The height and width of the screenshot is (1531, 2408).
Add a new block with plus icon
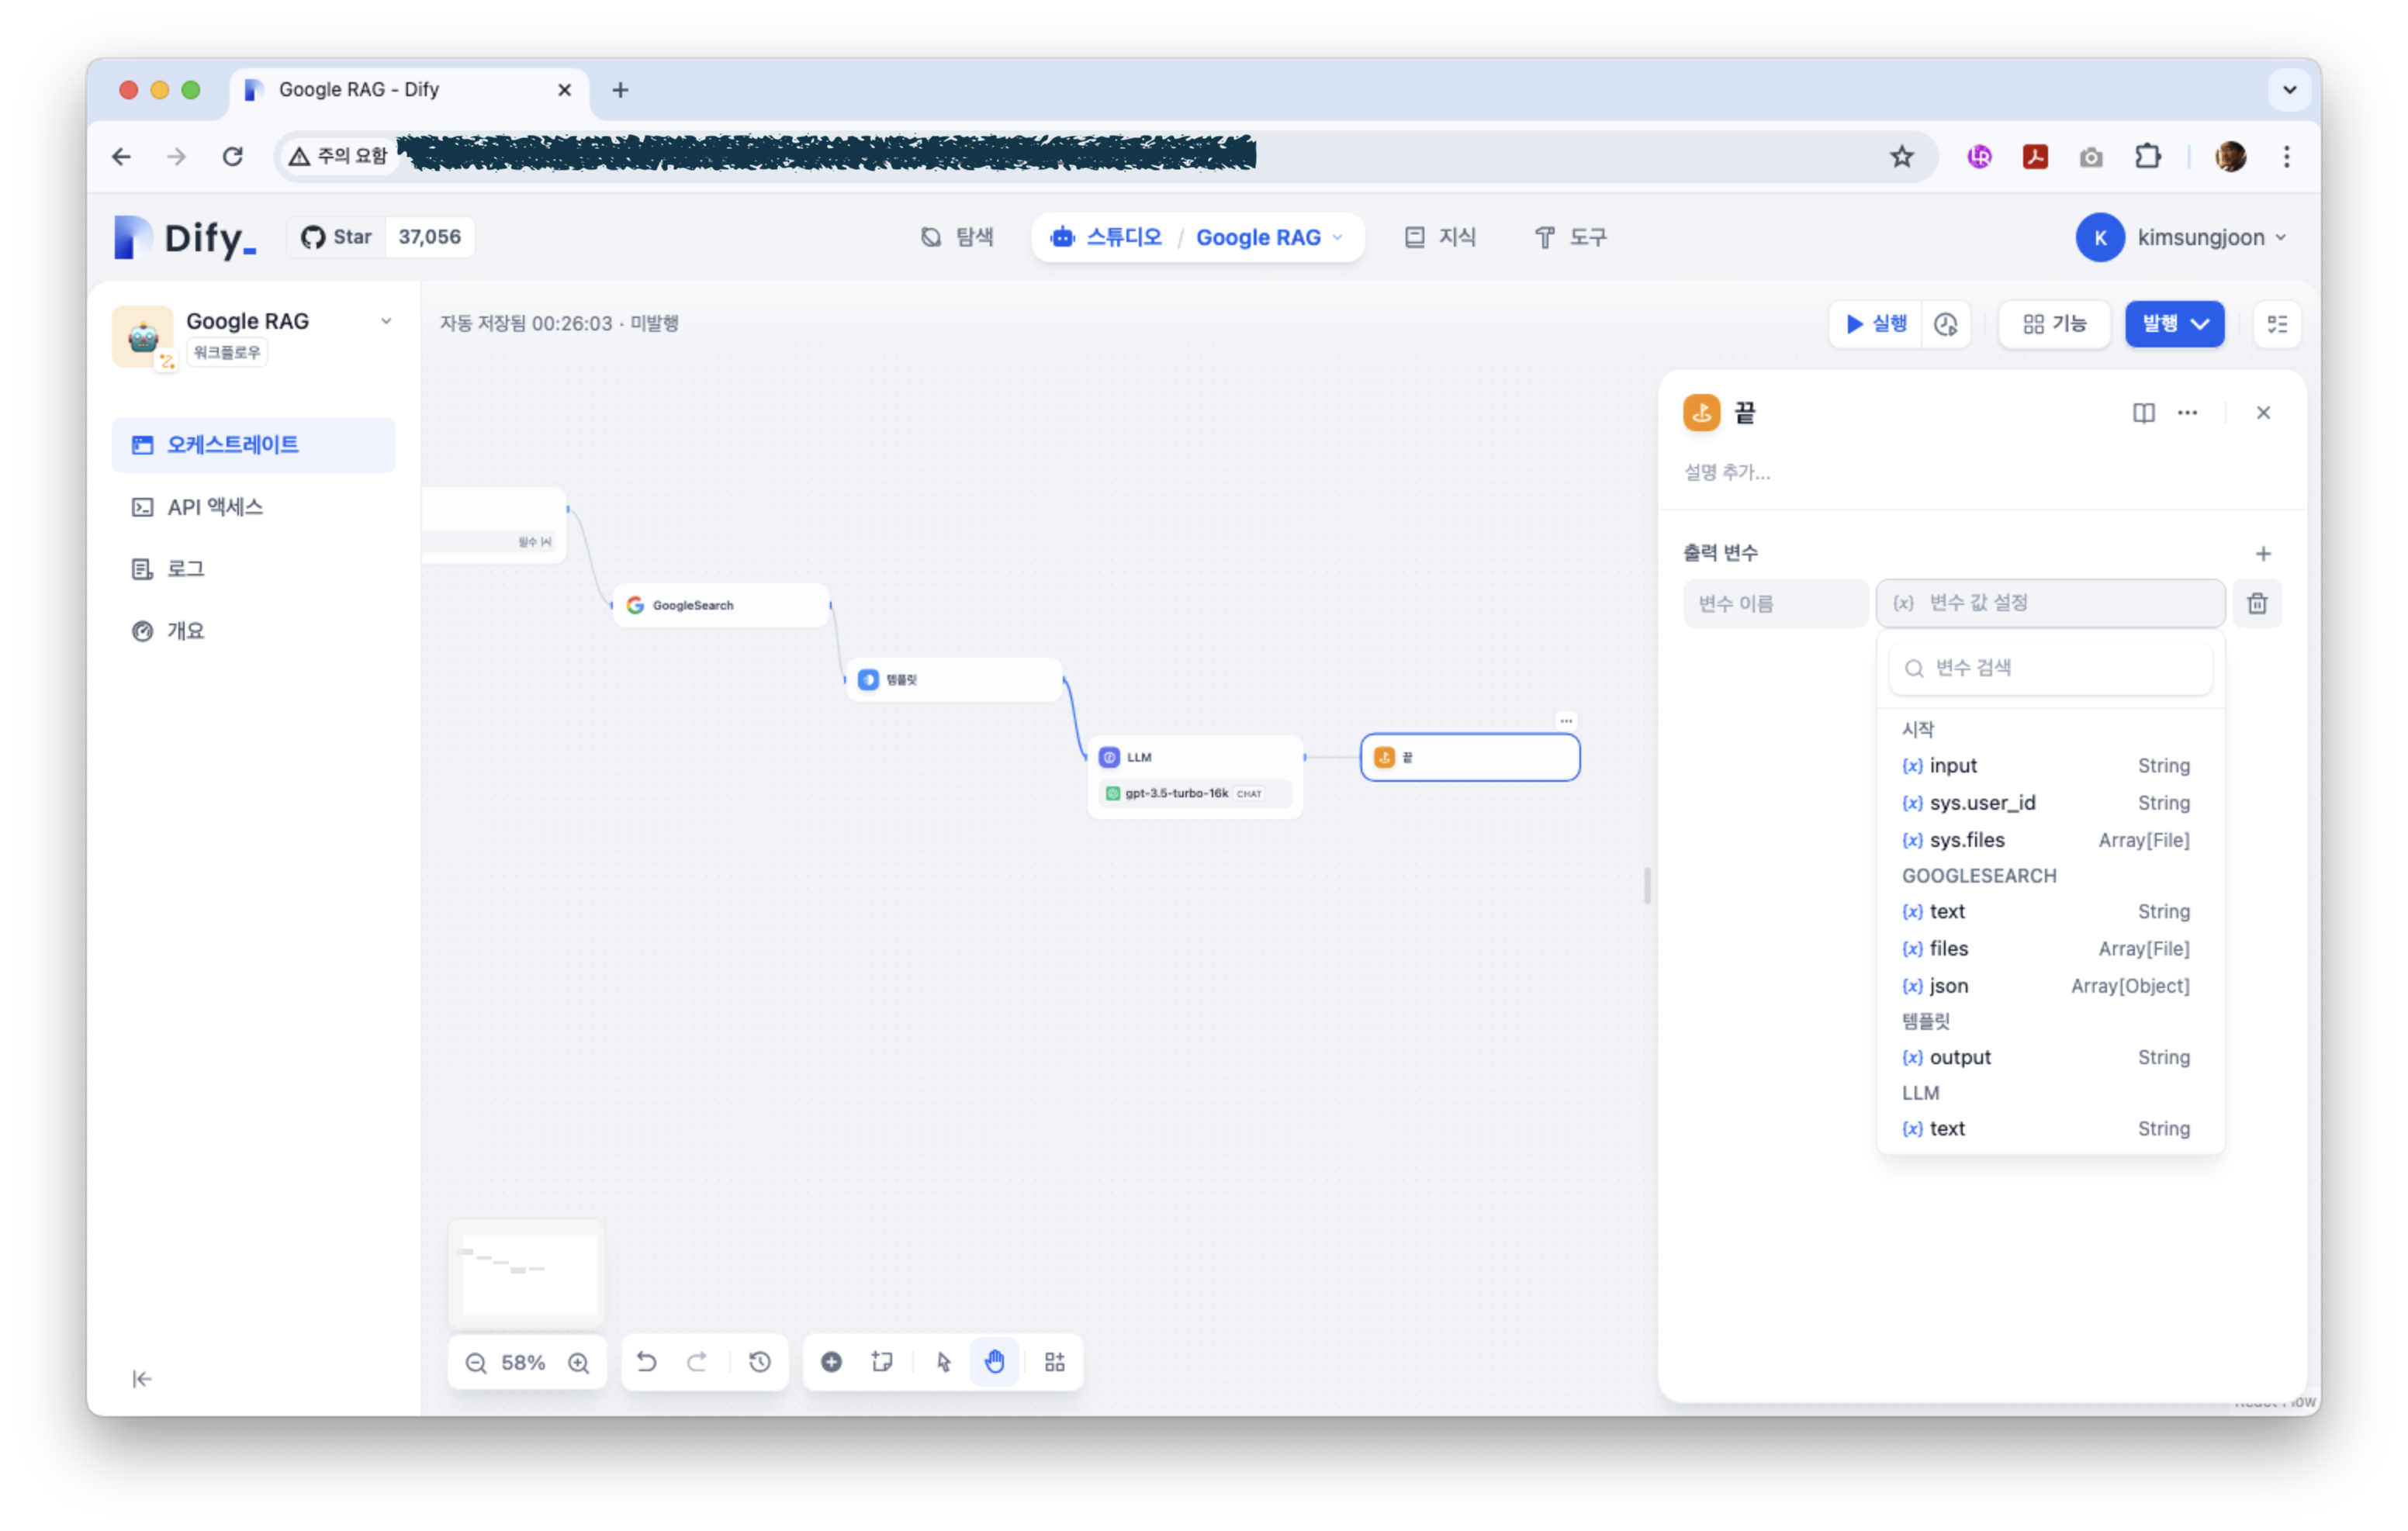pos(831,1361)
